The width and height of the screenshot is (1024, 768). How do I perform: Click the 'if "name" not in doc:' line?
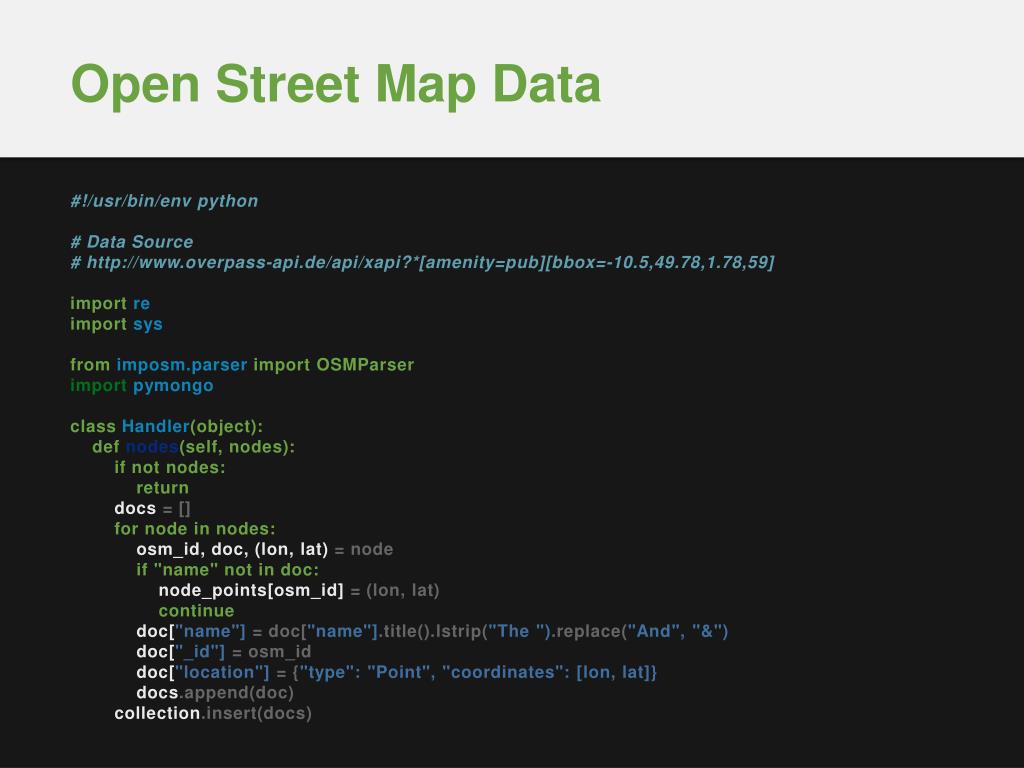click(x=227, y=569)
